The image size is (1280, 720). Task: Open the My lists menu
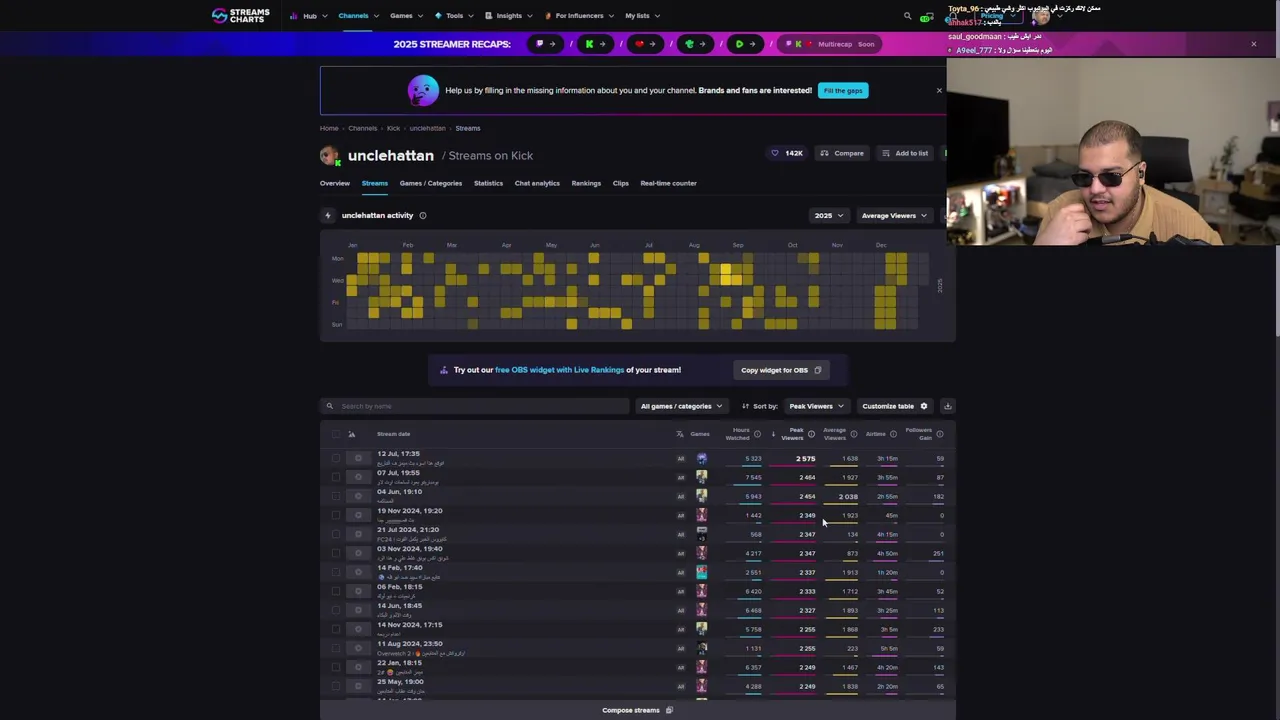point(642,16)
